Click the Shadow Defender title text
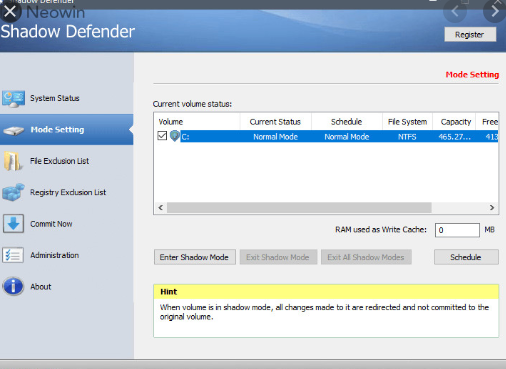This screenshot has height=369, width=506. point(68,32)
